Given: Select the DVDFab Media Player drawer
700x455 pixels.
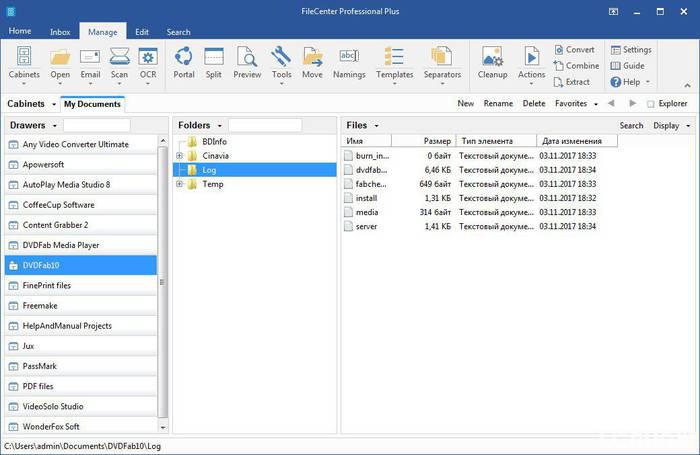Looking at the screenshot, I should (81, 245).
